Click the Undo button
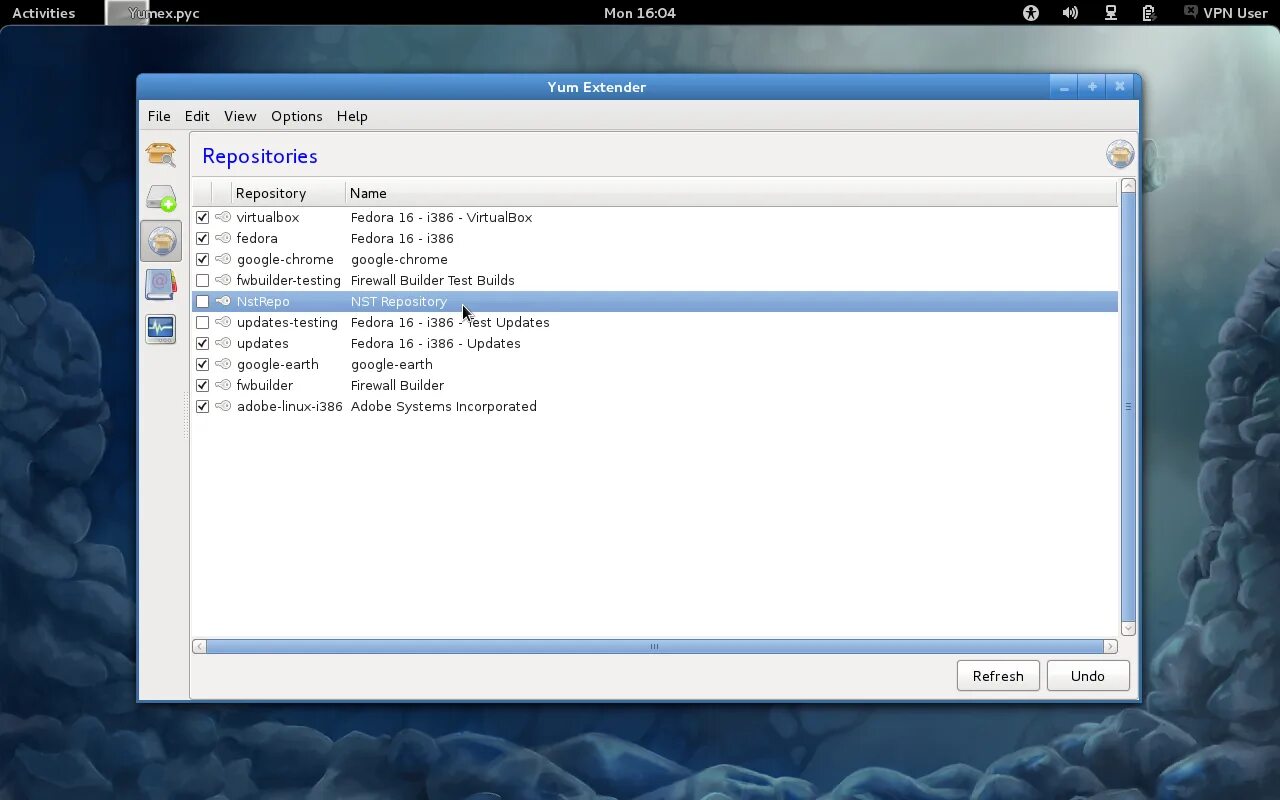 tap(1088, 676)
